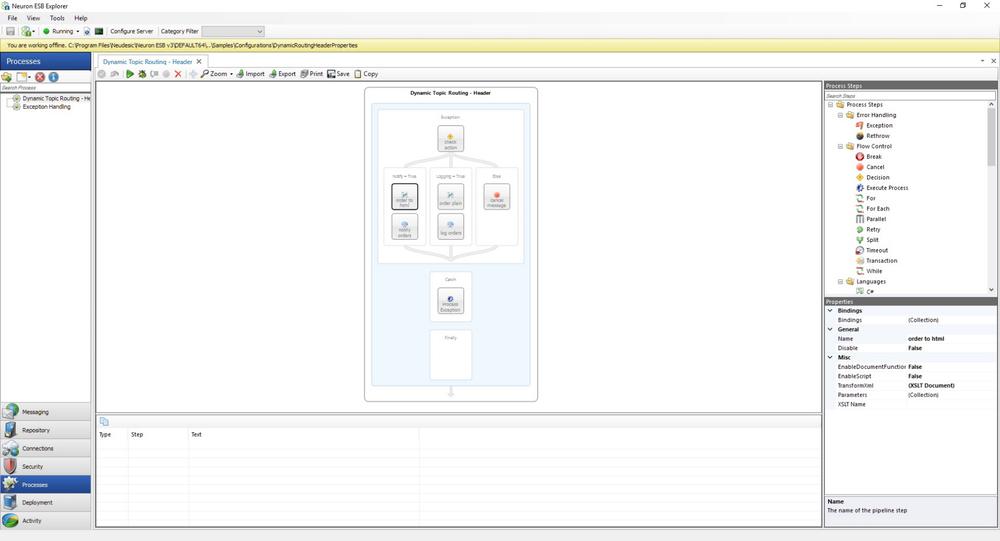Collapse the Error Handling folder

click(840, 115)
